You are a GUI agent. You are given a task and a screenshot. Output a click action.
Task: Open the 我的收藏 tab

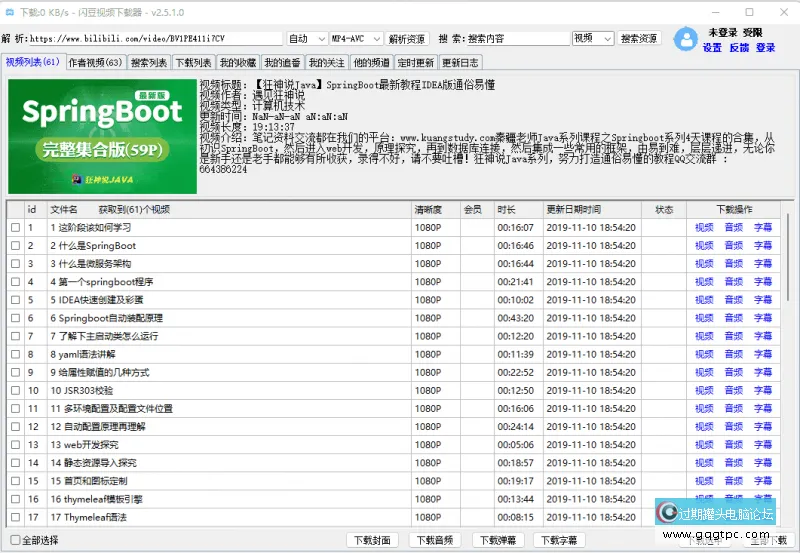pyautogui.click(x=238, y=63)
